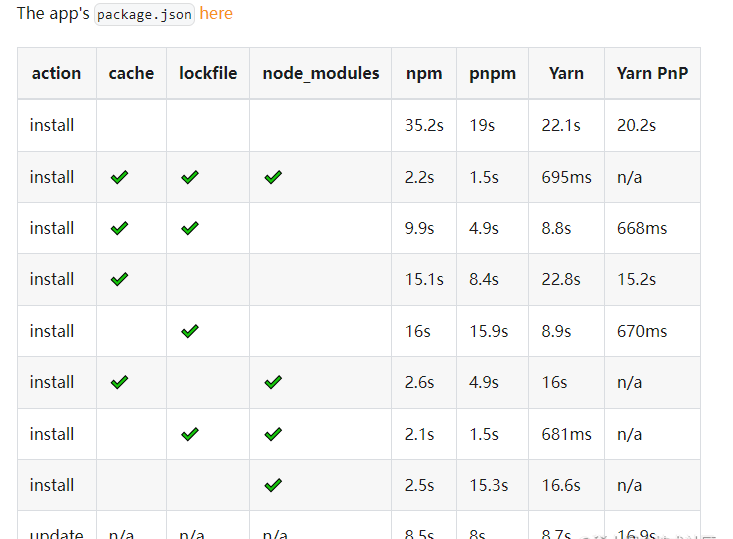Click the inline 'package.json' code label

(144, 14)
